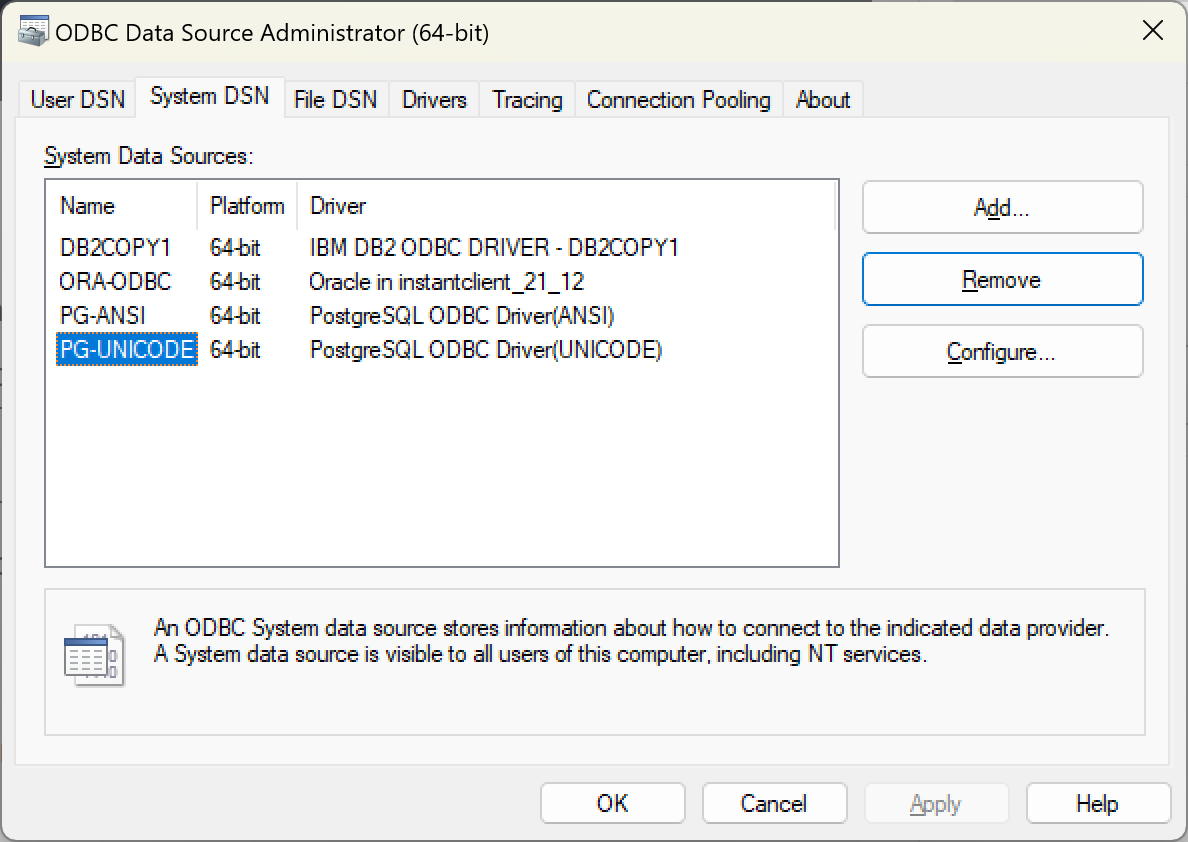Open the Connection Pooling tab
1188x842 pixels.
click(x=678, y=99)
